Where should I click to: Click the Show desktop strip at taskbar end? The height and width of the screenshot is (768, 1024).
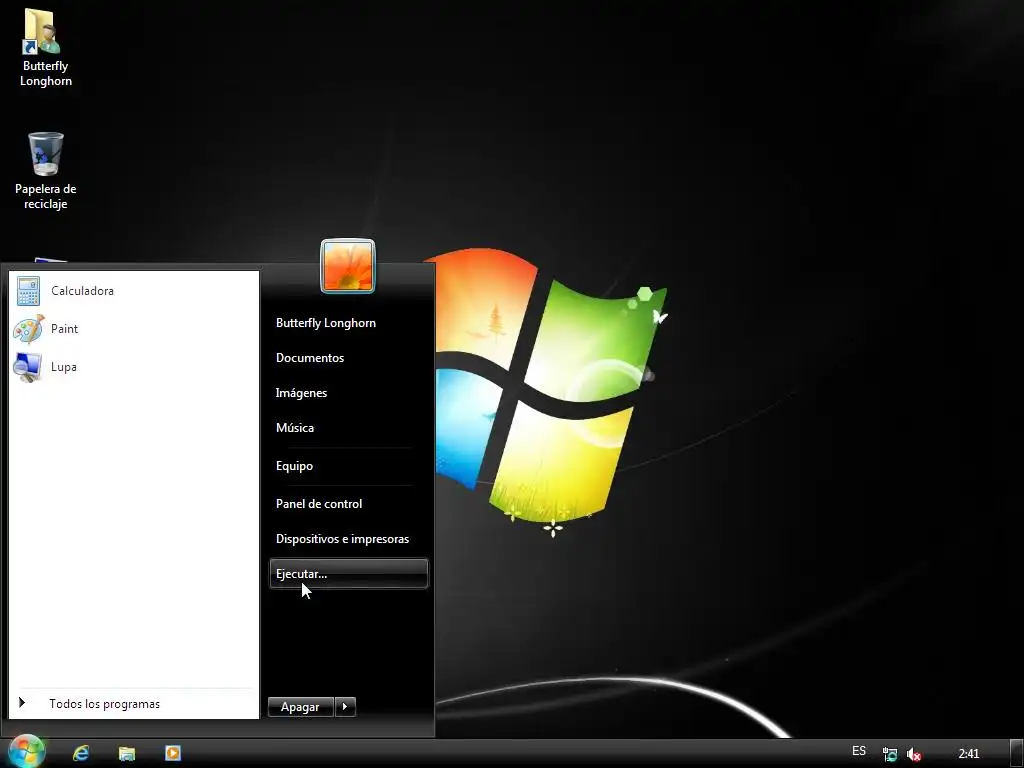tap(1017, 754)
